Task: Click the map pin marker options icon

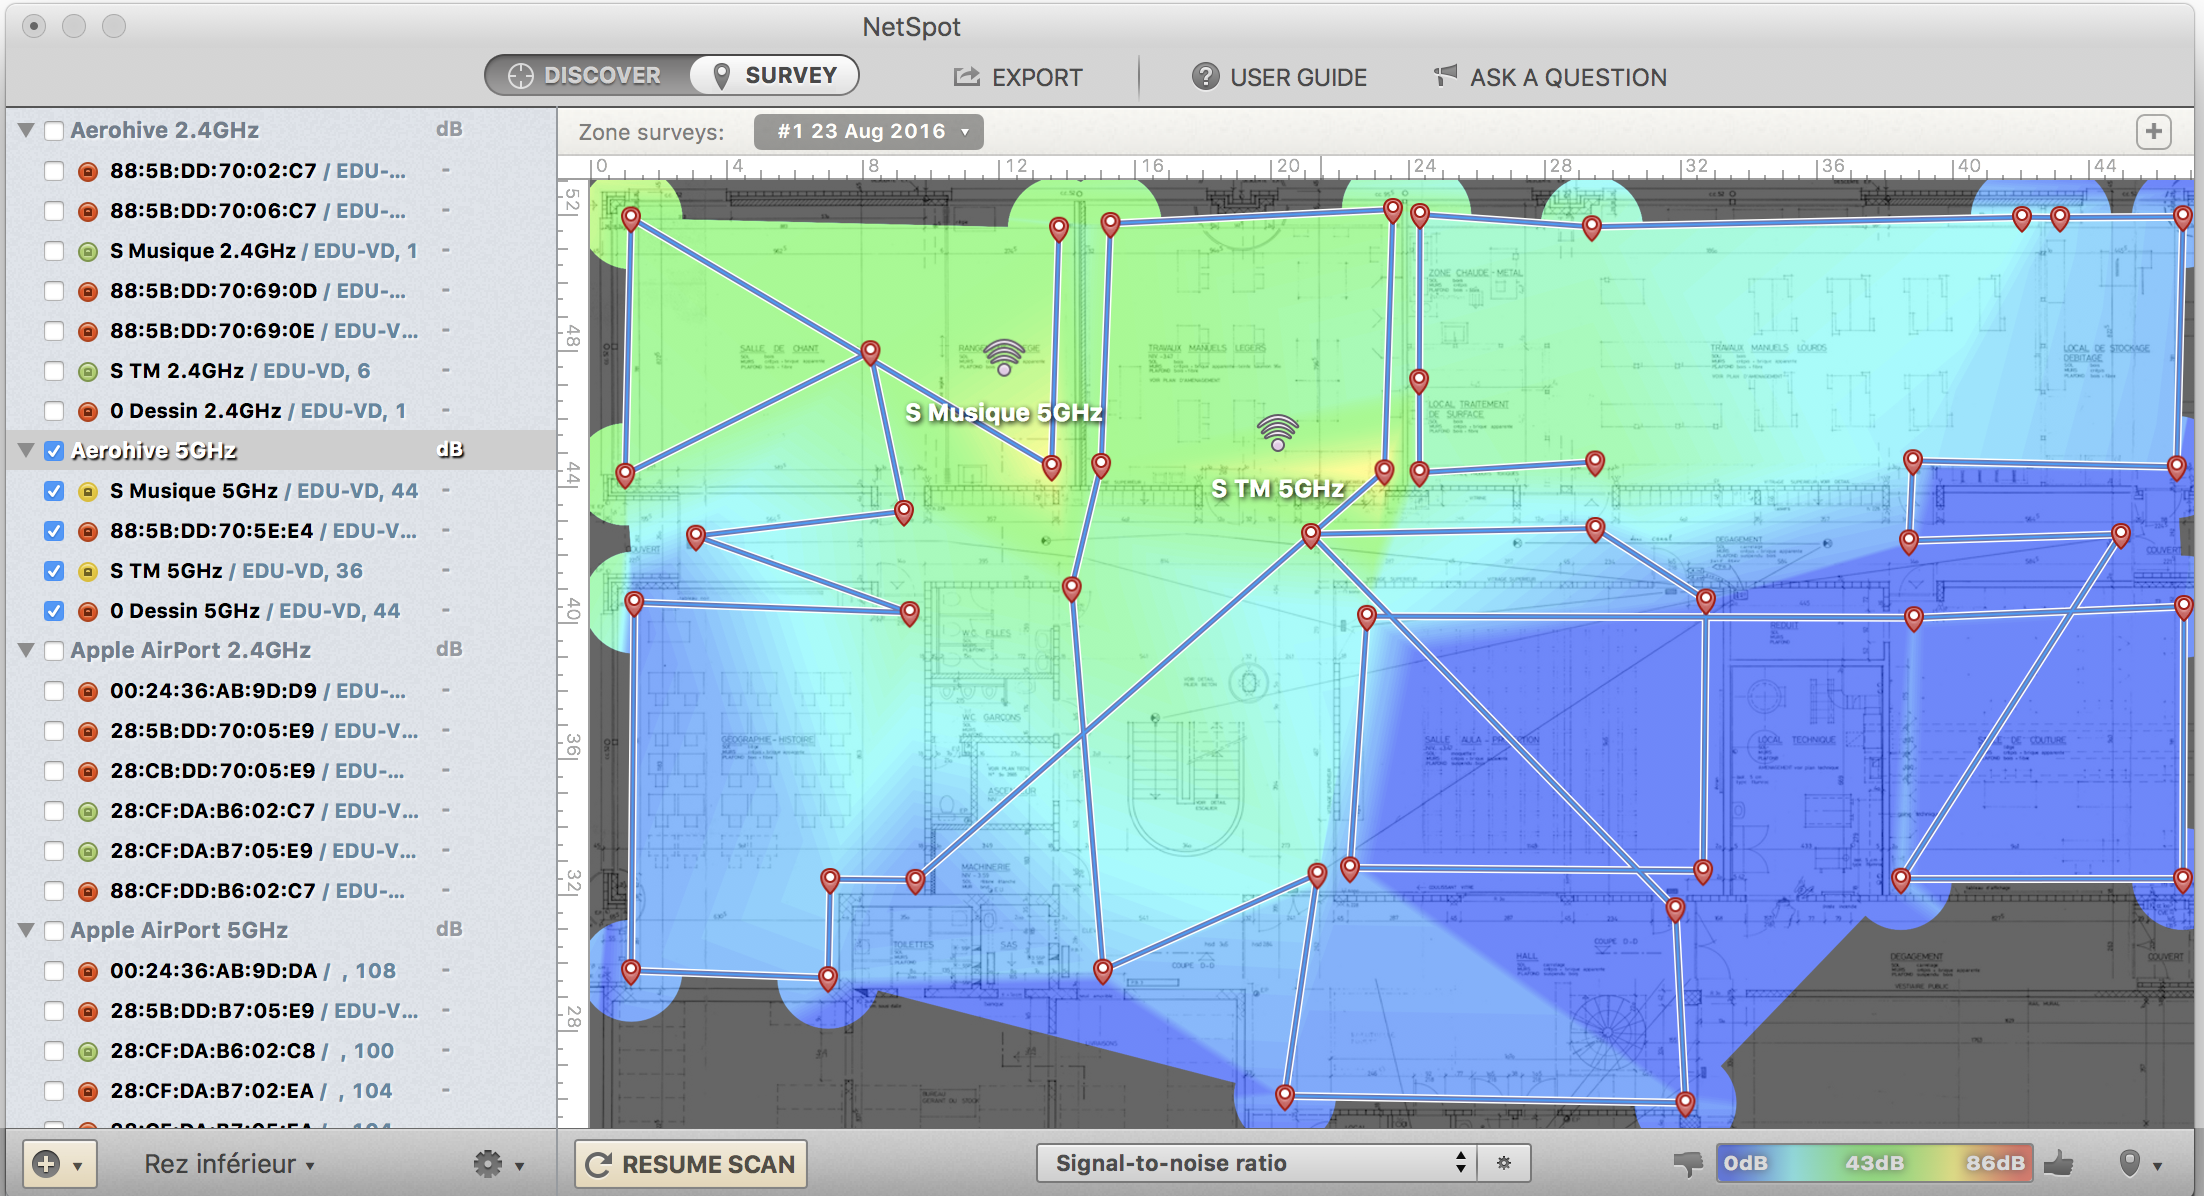Action: [x=2129, y=1163]
